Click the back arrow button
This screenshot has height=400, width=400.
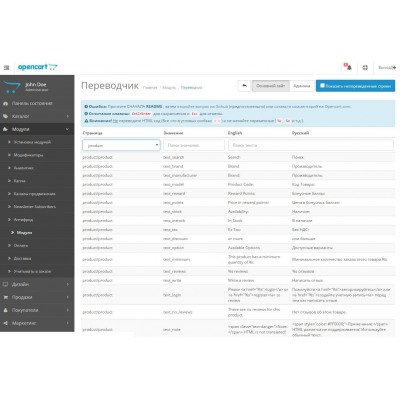tap(244, 86)
